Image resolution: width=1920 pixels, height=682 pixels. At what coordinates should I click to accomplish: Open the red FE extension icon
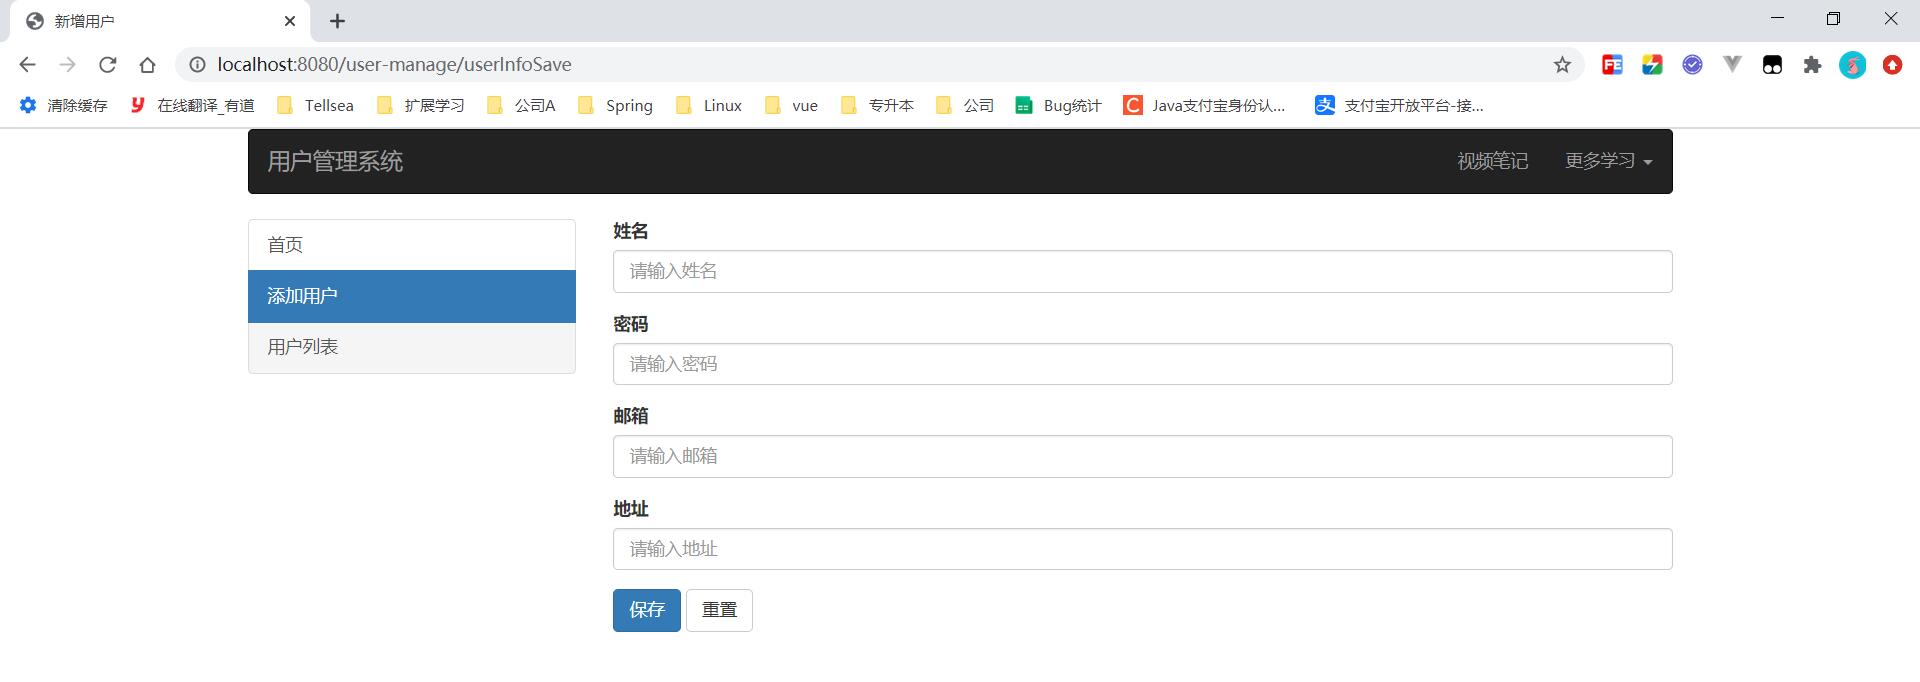pyautogui.click(x=1612, y=65)
